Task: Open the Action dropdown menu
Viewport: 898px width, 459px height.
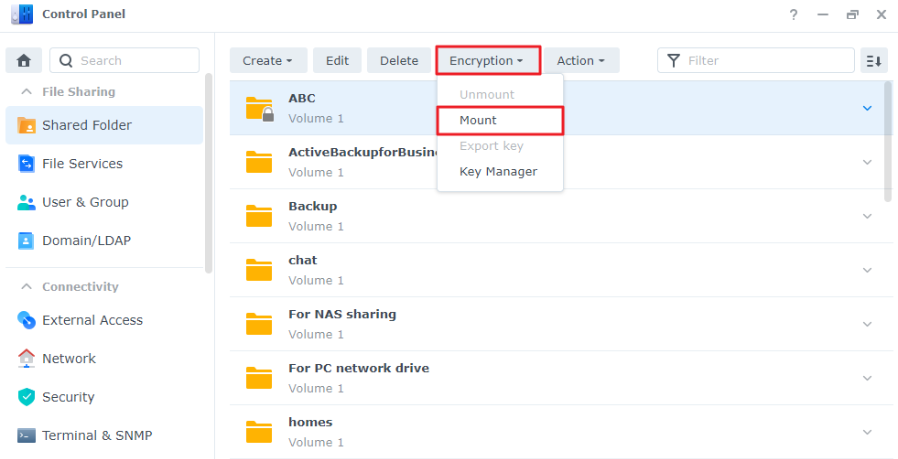Action: (x=581, y=61)
